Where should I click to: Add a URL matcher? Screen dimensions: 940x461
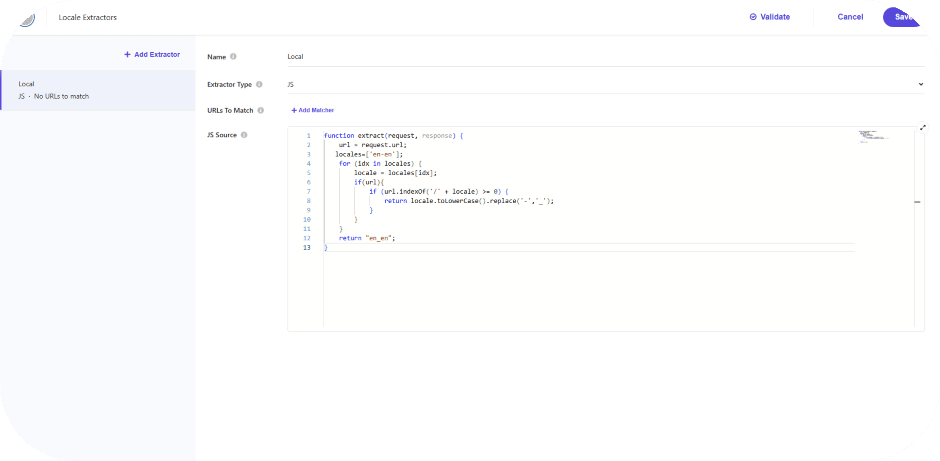312,110
